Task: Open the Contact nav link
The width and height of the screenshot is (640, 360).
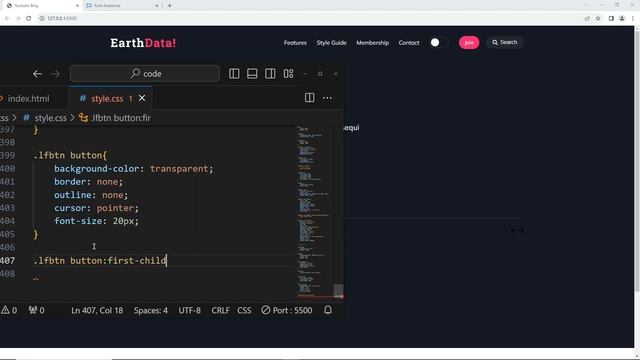Action: (409, 43)
